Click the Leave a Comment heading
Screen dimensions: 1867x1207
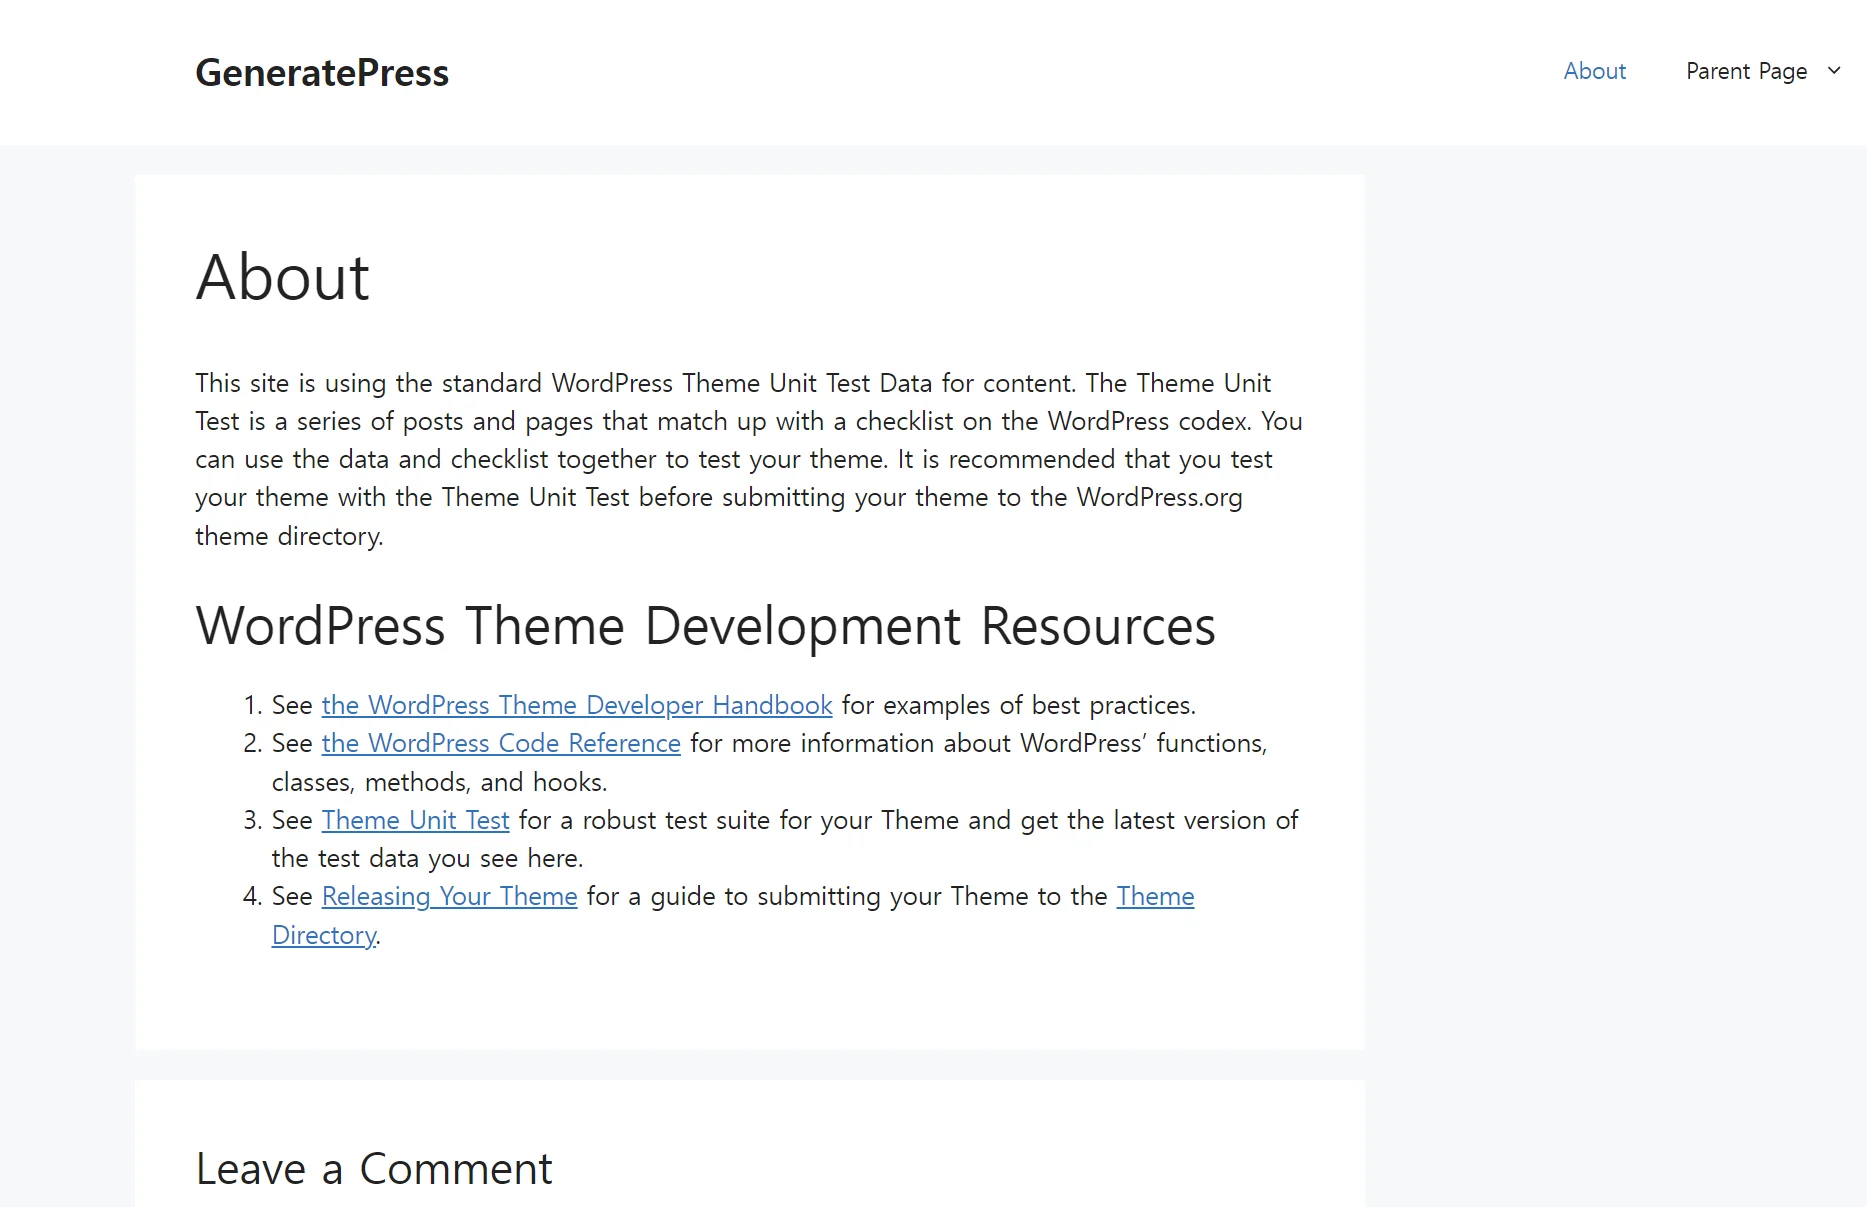point(374,1168)
